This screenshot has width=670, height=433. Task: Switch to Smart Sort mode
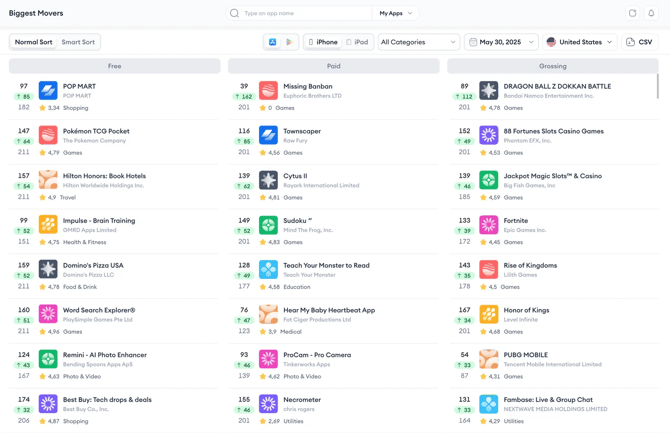(x=78, y=42)
